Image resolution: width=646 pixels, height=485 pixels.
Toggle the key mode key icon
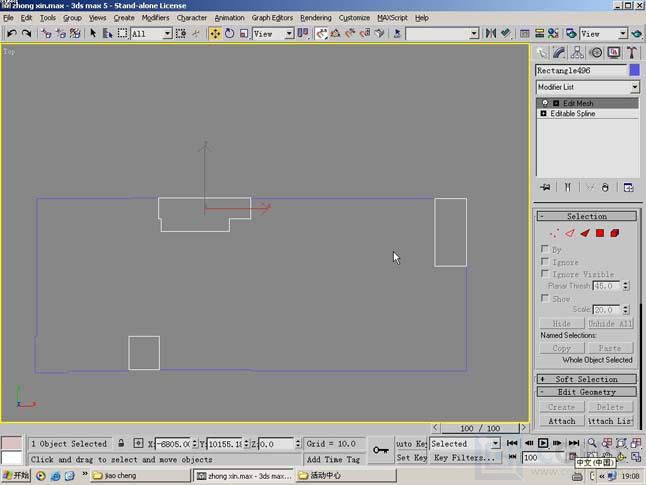coord(380,450)
